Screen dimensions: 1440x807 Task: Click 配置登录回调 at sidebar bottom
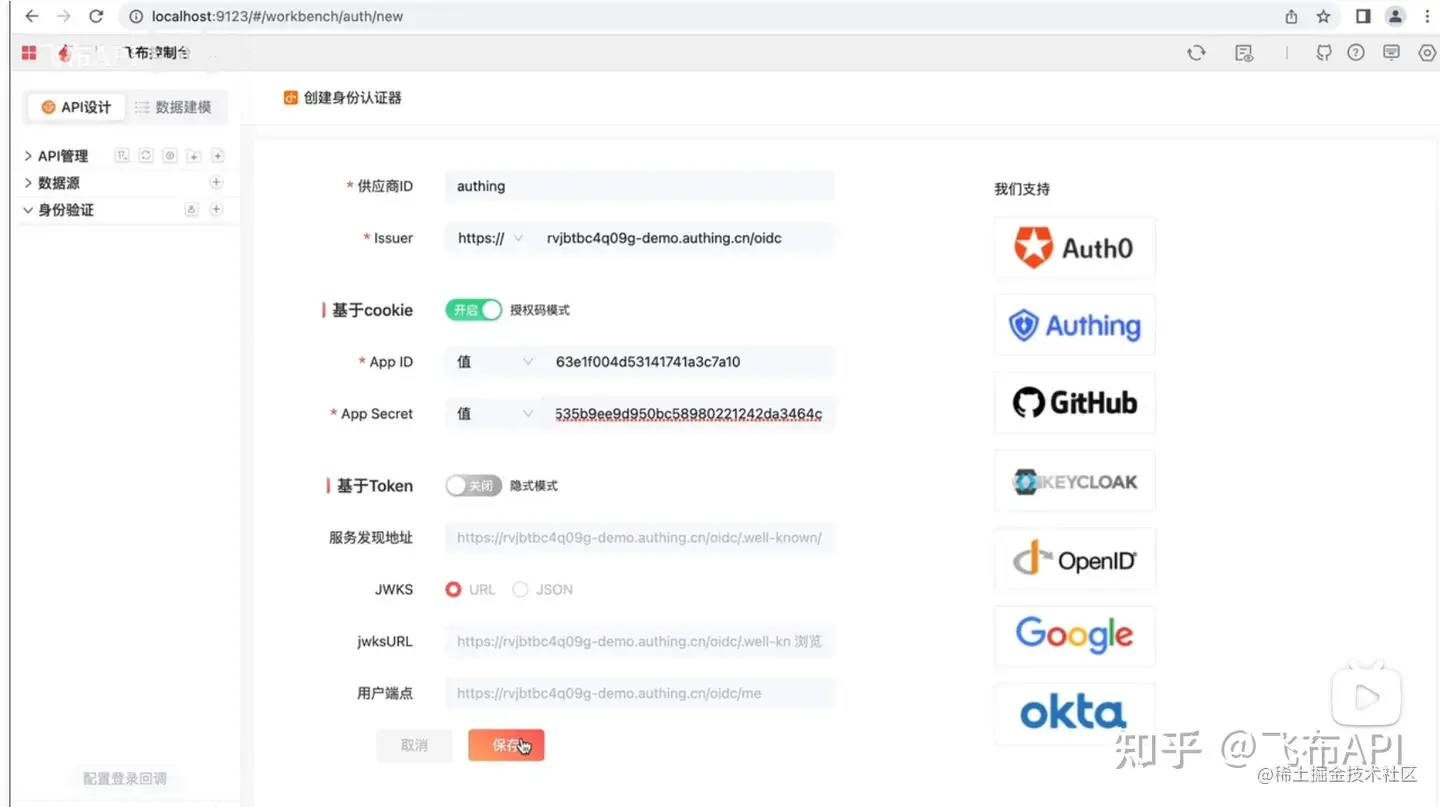pyautogui.click(x=125, y=778)
